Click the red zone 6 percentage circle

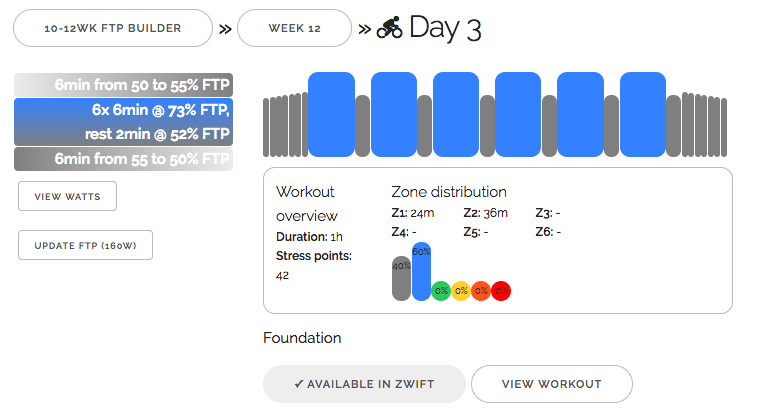point(501,291)
